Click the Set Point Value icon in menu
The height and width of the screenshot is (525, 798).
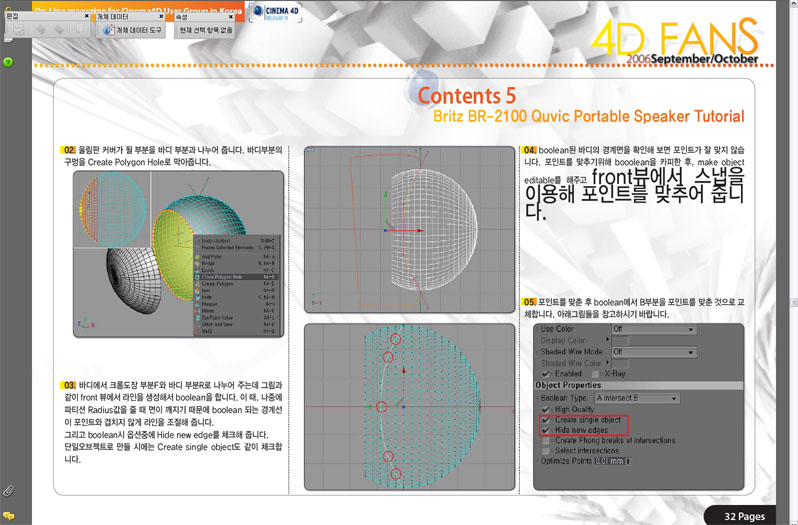[197, 317]
